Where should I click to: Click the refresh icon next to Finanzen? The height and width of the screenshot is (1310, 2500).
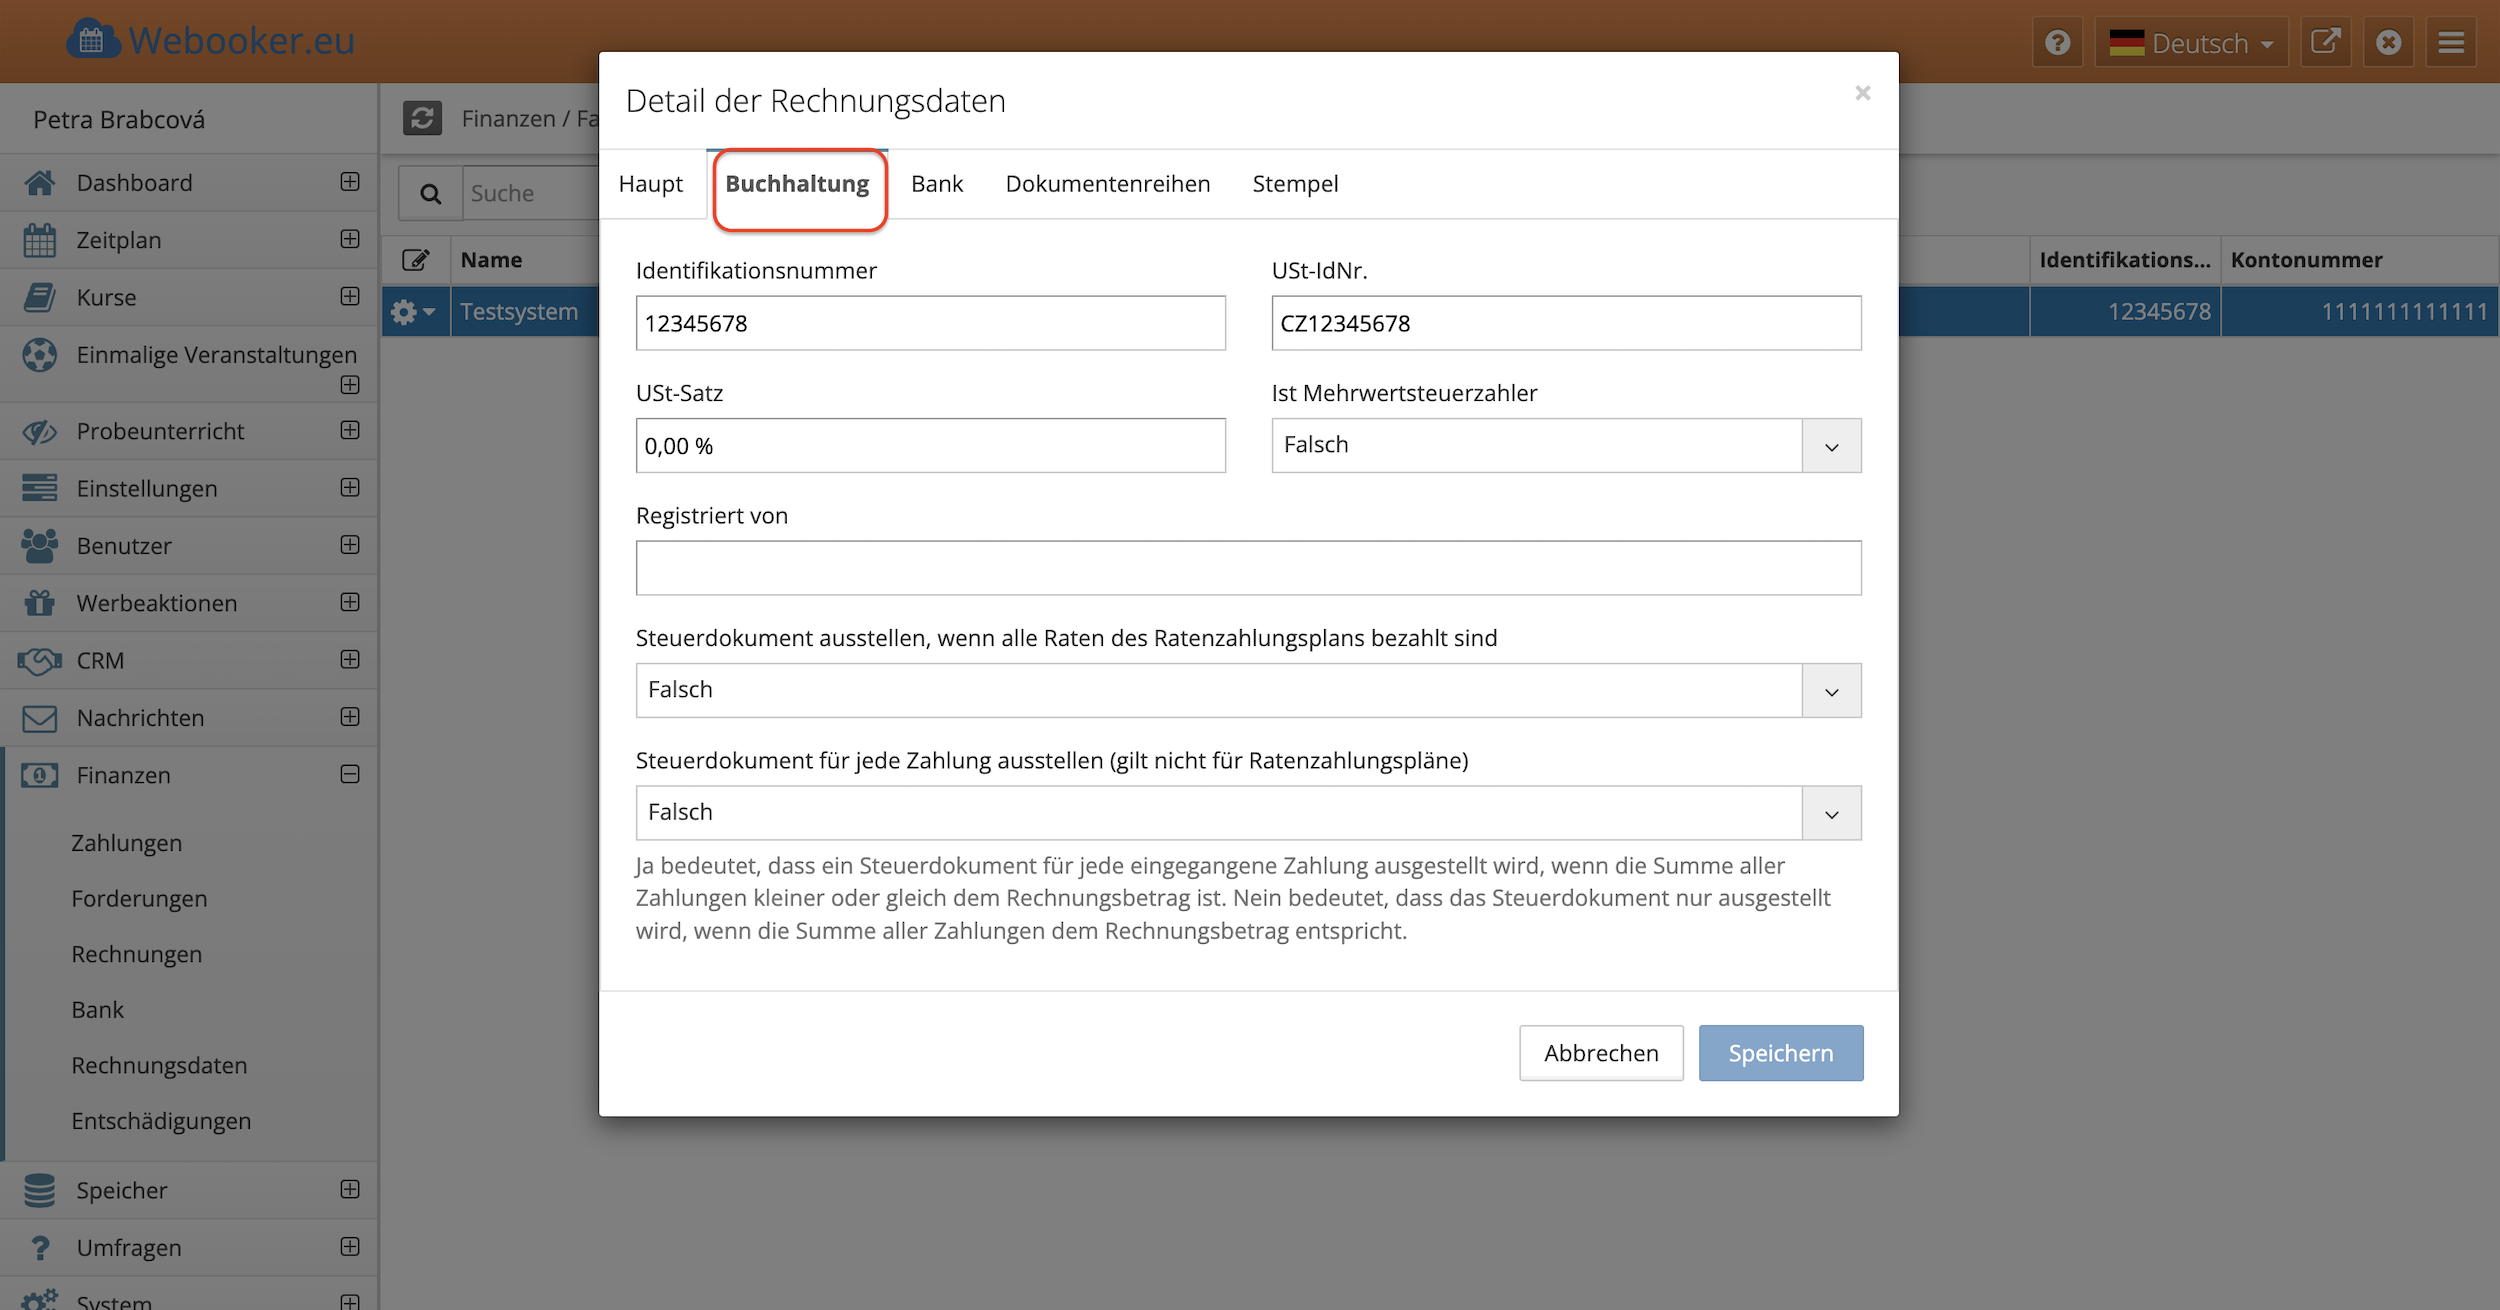point(422,118)
